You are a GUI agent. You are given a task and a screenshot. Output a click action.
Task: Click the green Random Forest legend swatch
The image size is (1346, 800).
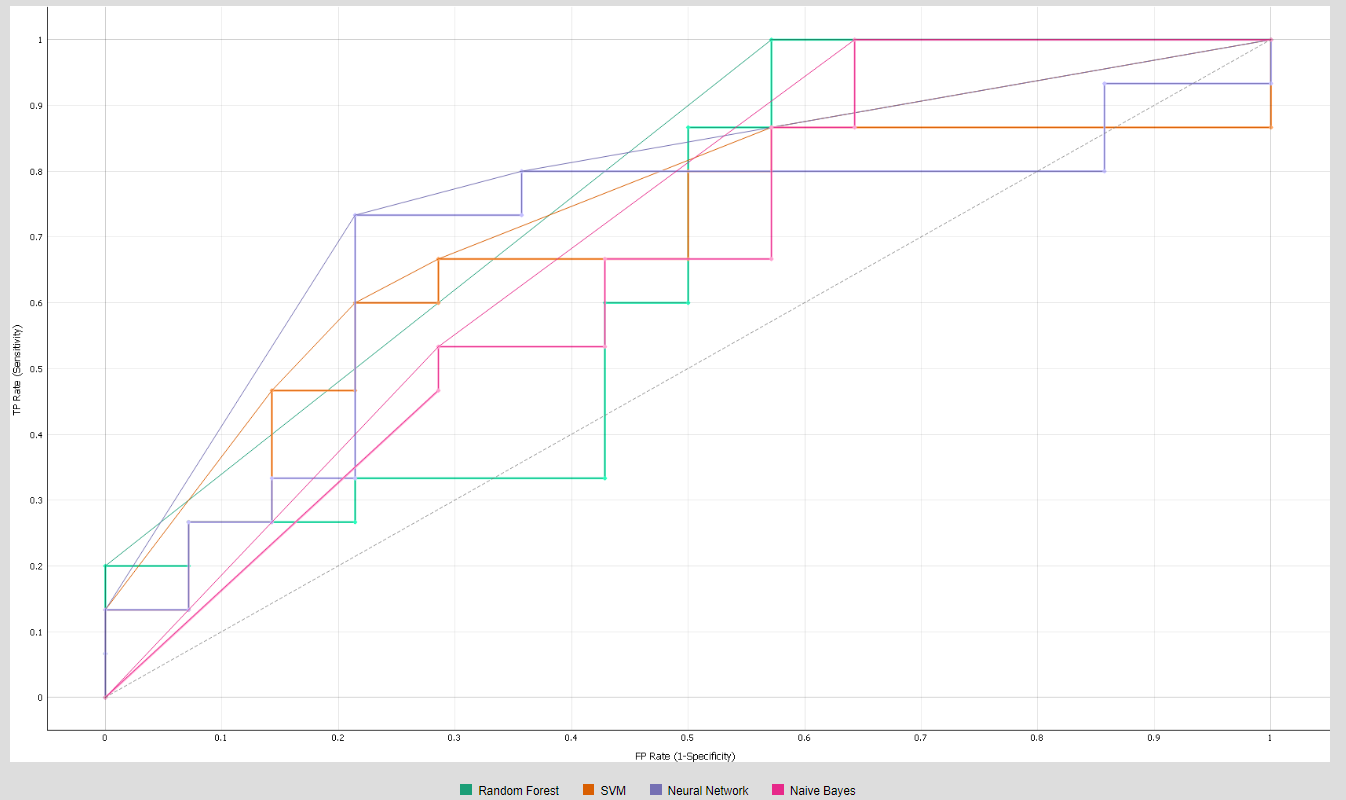466,790
